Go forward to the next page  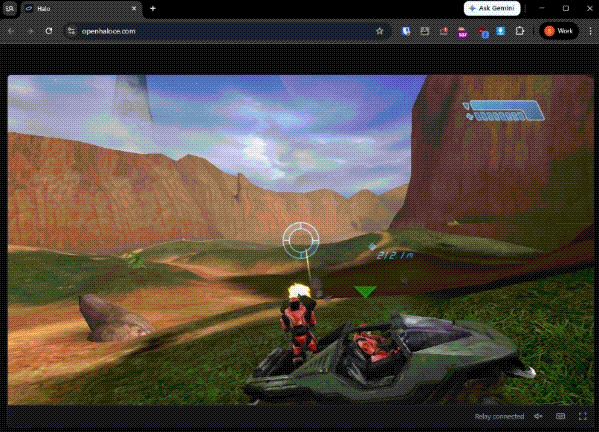coord(30,31)
